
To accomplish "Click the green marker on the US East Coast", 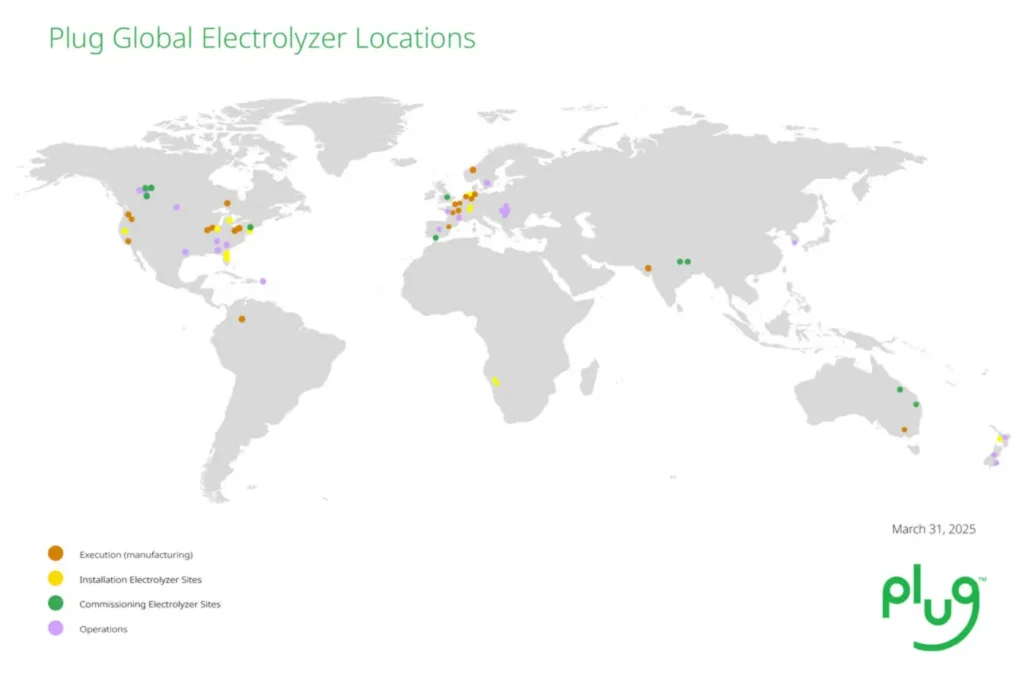I will pos(250,228).
